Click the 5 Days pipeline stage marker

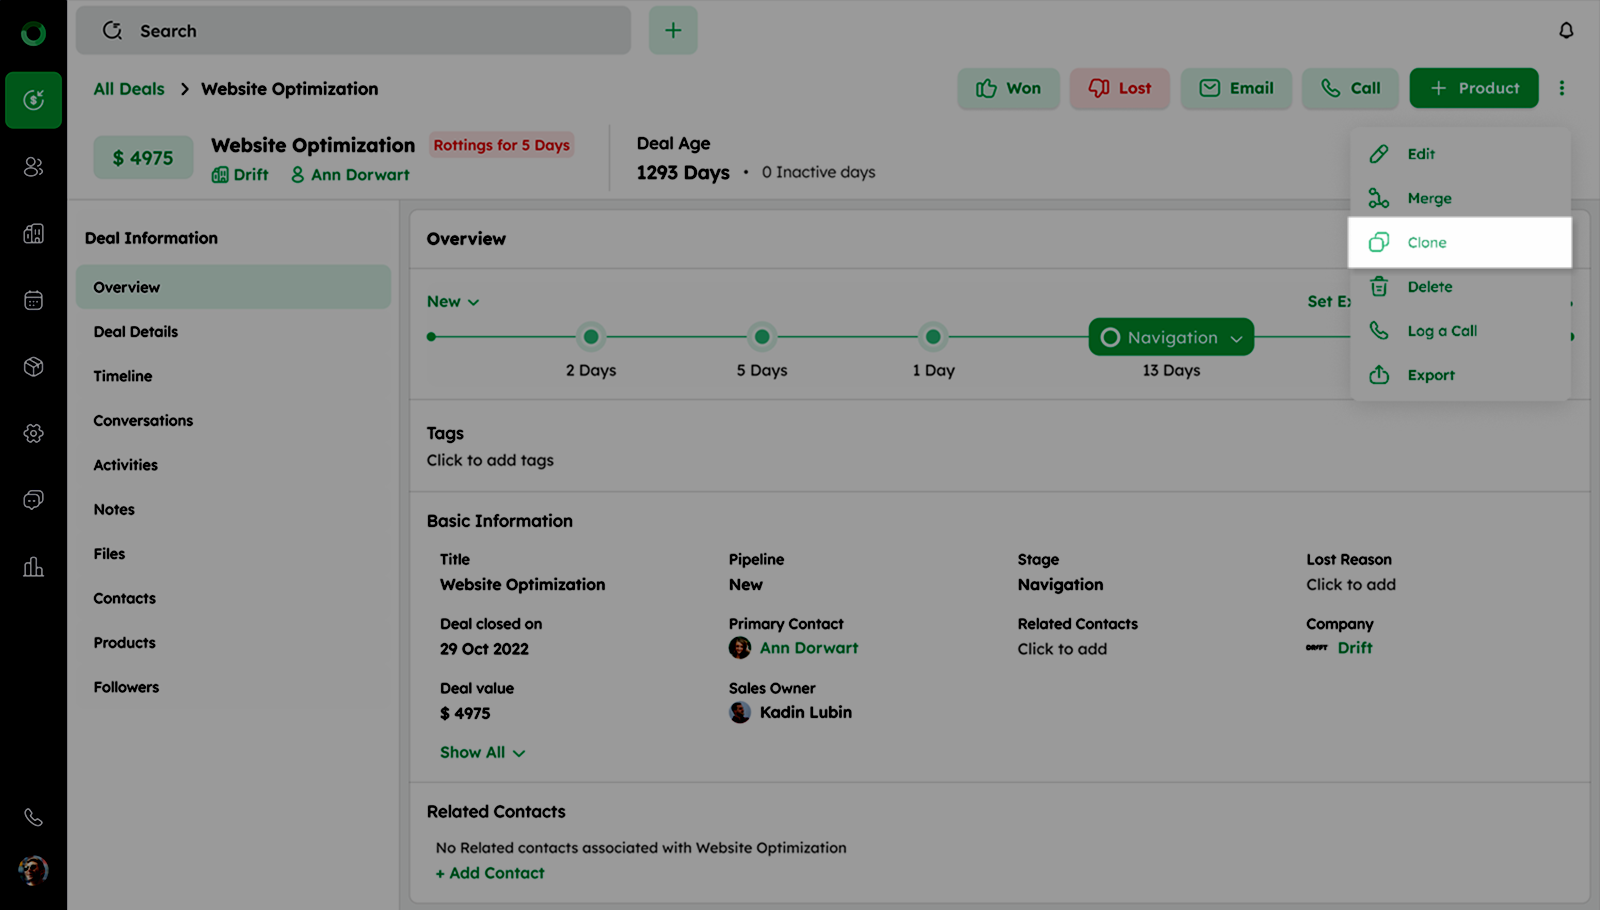[762, 337]
